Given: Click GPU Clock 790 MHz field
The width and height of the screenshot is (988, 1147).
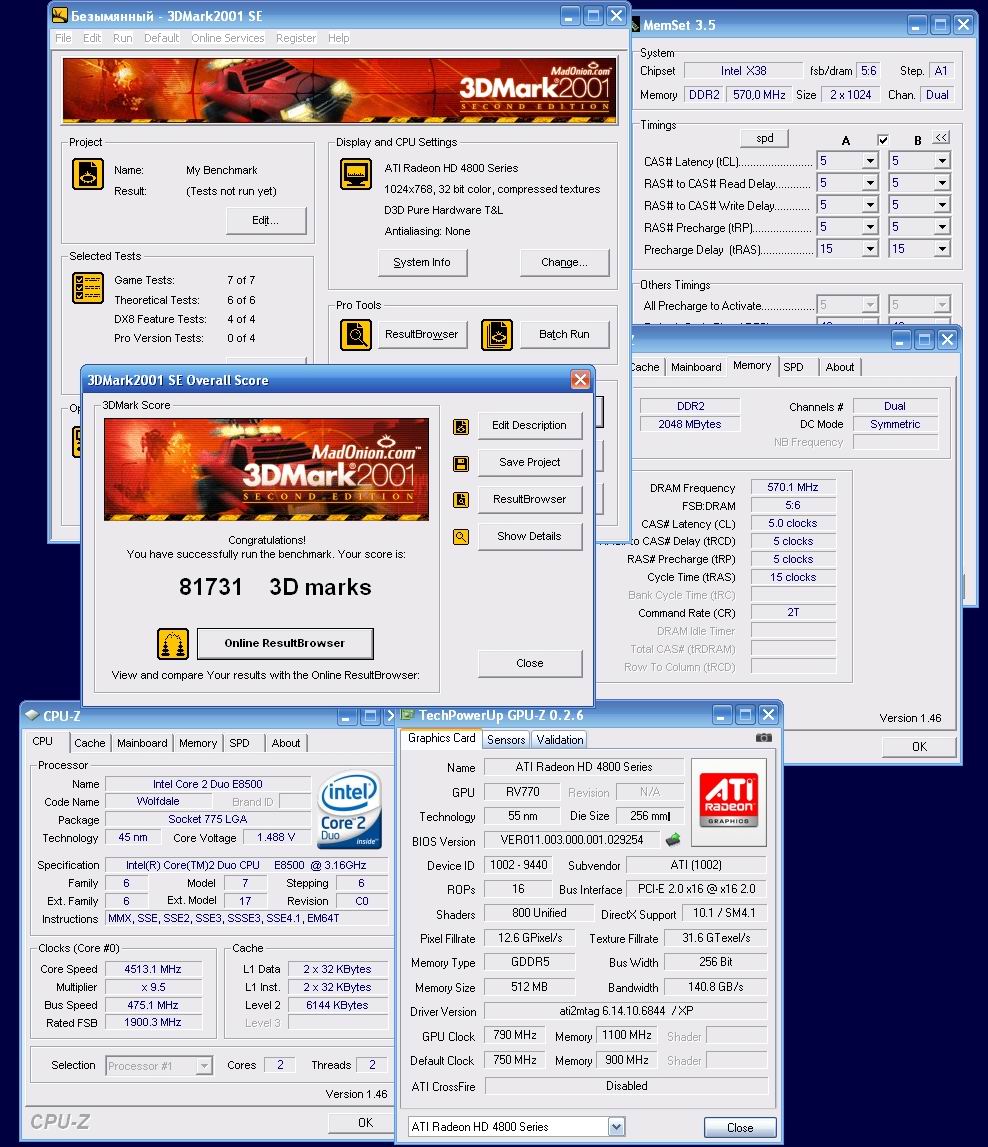Looking at the screenshot, I should [515, 1036].
